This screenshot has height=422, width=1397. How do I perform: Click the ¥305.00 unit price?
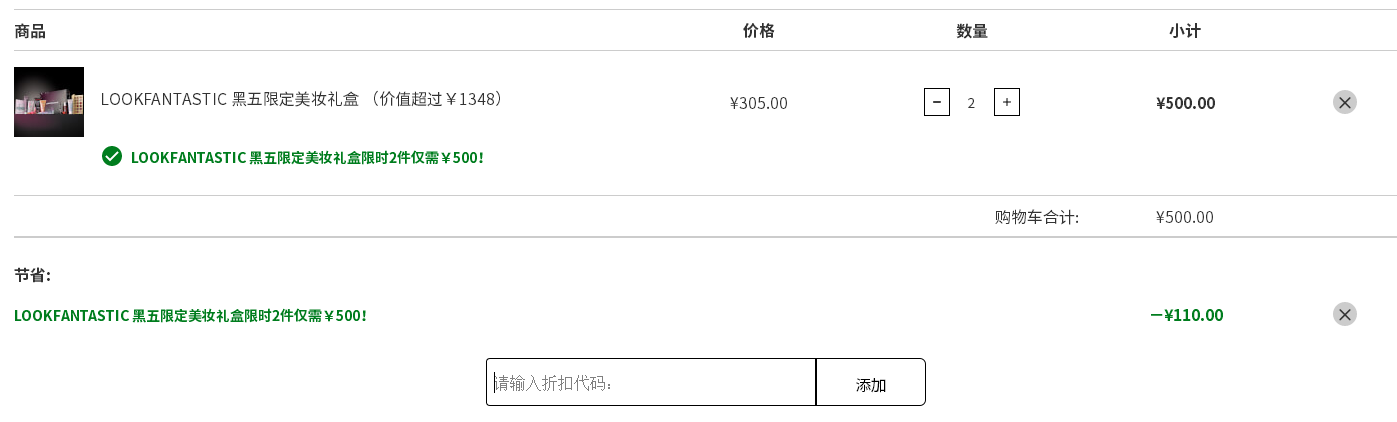point(759,103)
